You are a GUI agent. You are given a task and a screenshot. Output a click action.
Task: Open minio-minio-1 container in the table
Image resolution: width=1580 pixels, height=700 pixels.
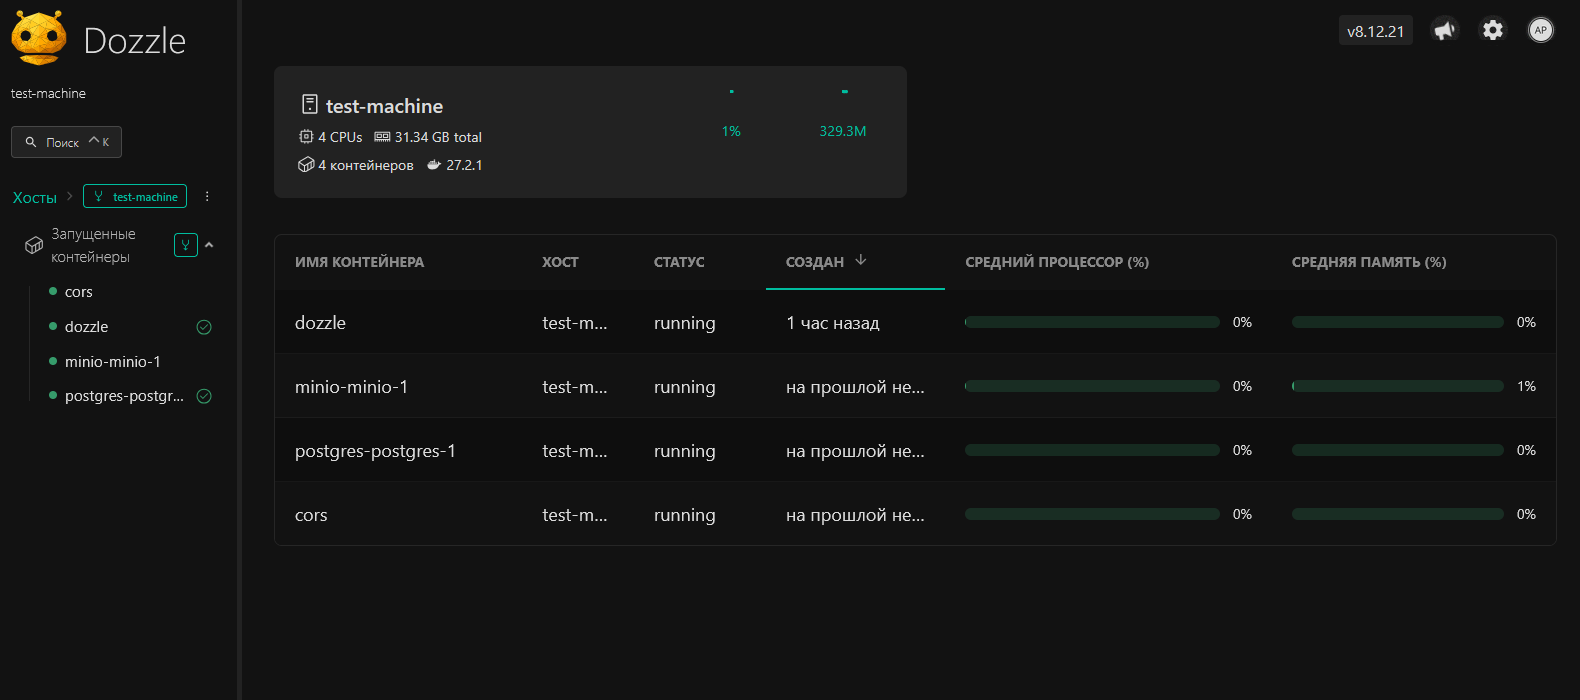click(351, 386)
